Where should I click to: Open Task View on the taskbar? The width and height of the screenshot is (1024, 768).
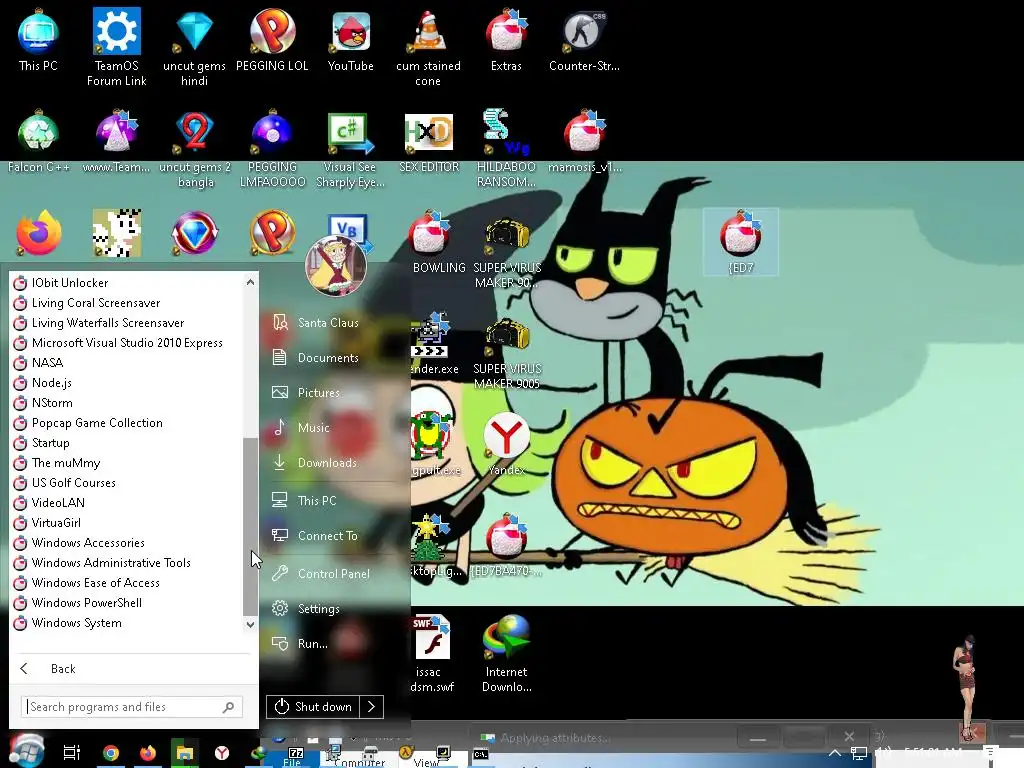72,753
